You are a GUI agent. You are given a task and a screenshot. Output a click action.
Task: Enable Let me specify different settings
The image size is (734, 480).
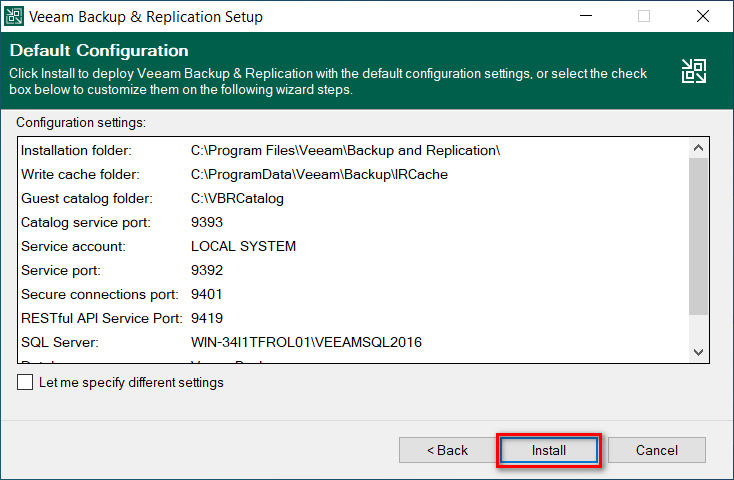click(x=25, y=382)
